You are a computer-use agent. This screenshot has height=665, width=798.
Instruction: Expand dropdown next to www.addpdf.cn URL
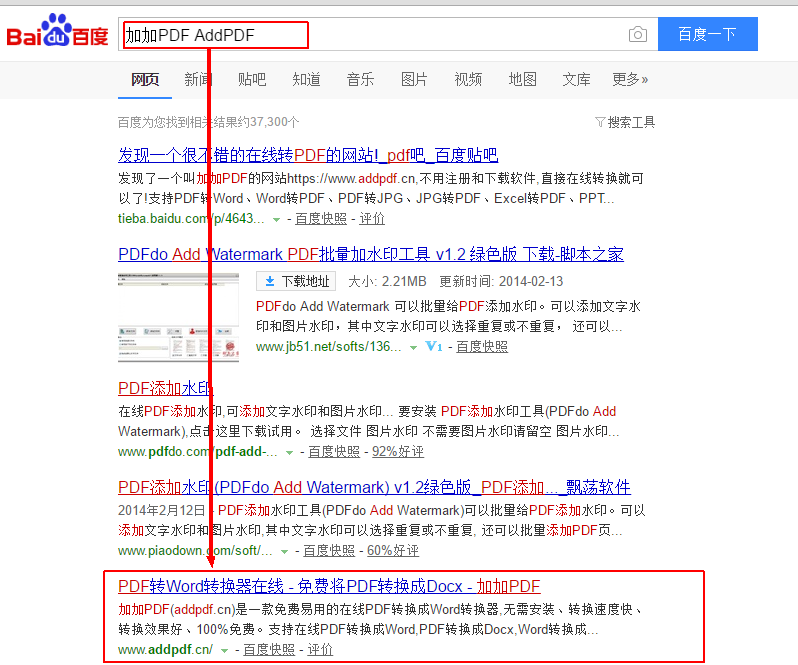[224, 651]
